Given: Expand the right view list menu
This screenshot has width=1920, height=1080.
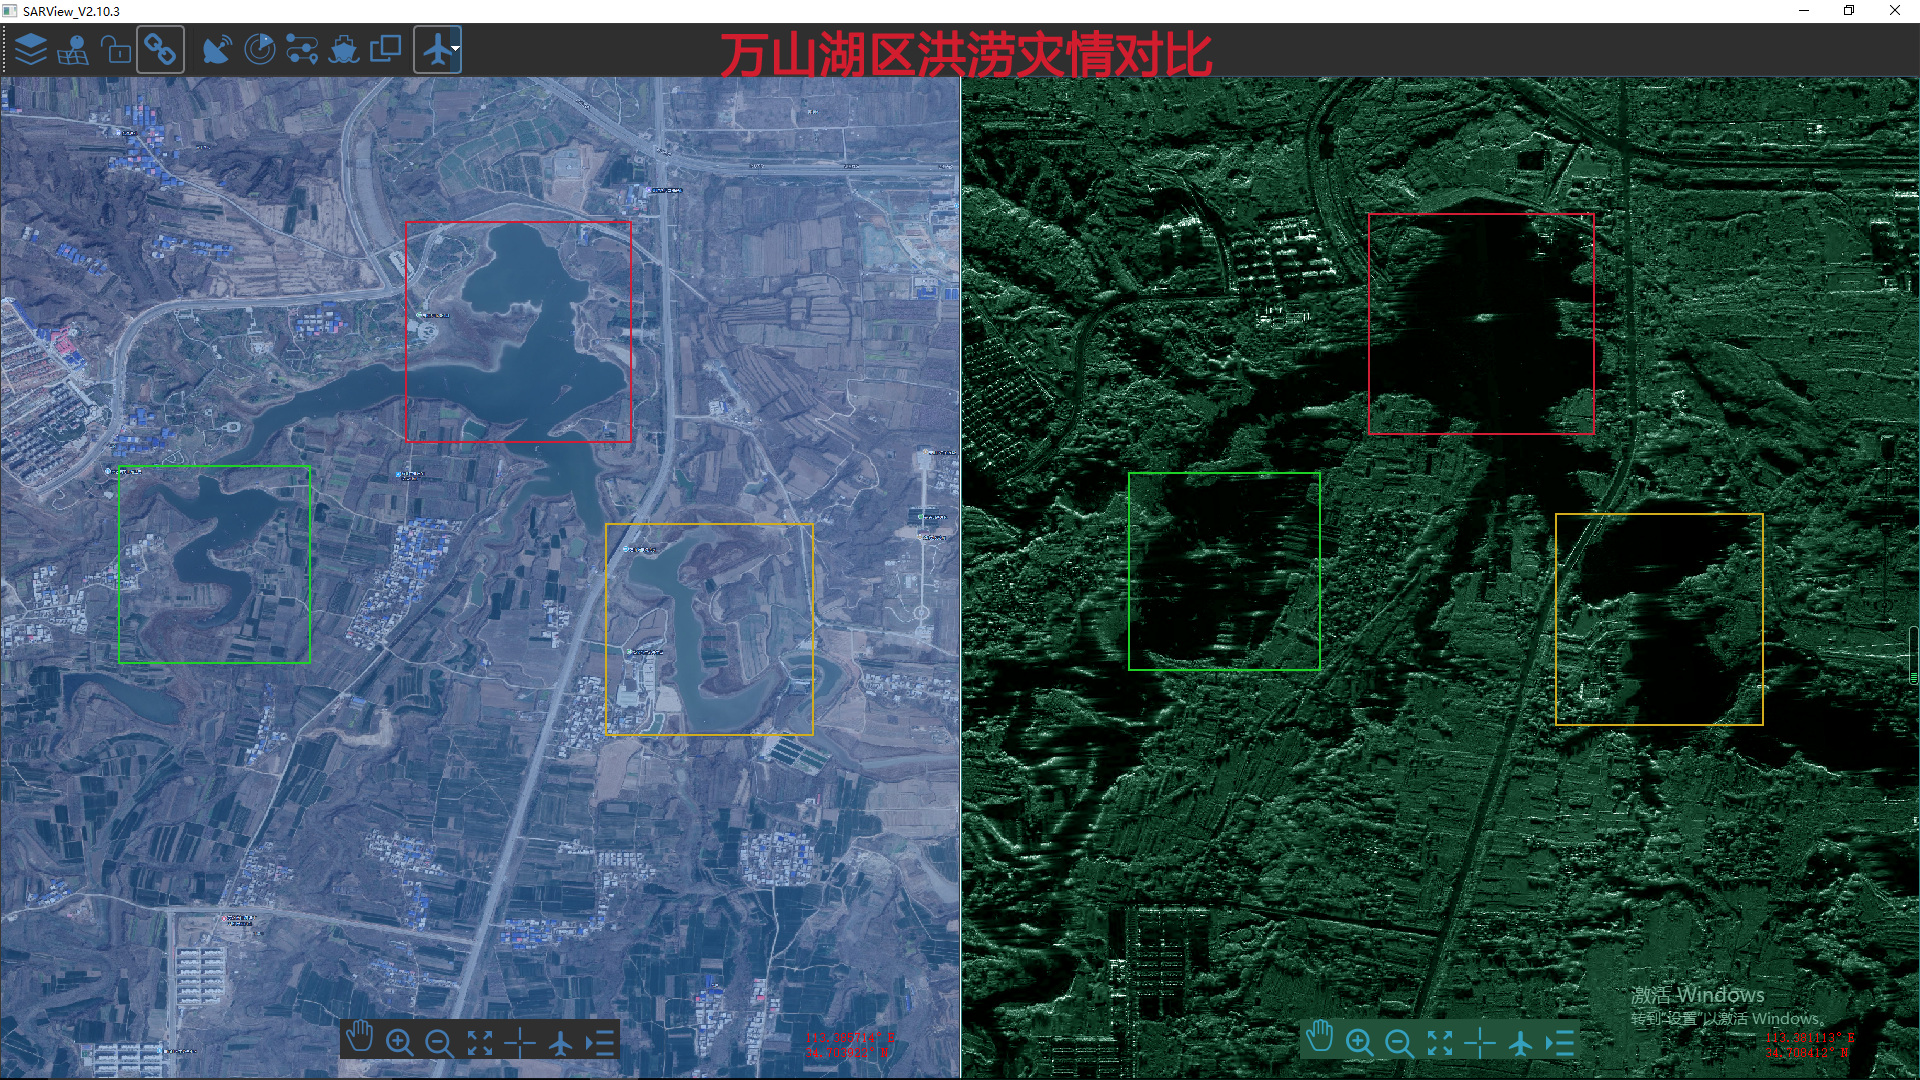Looking at the screenshot, I should [1560, 1043].
